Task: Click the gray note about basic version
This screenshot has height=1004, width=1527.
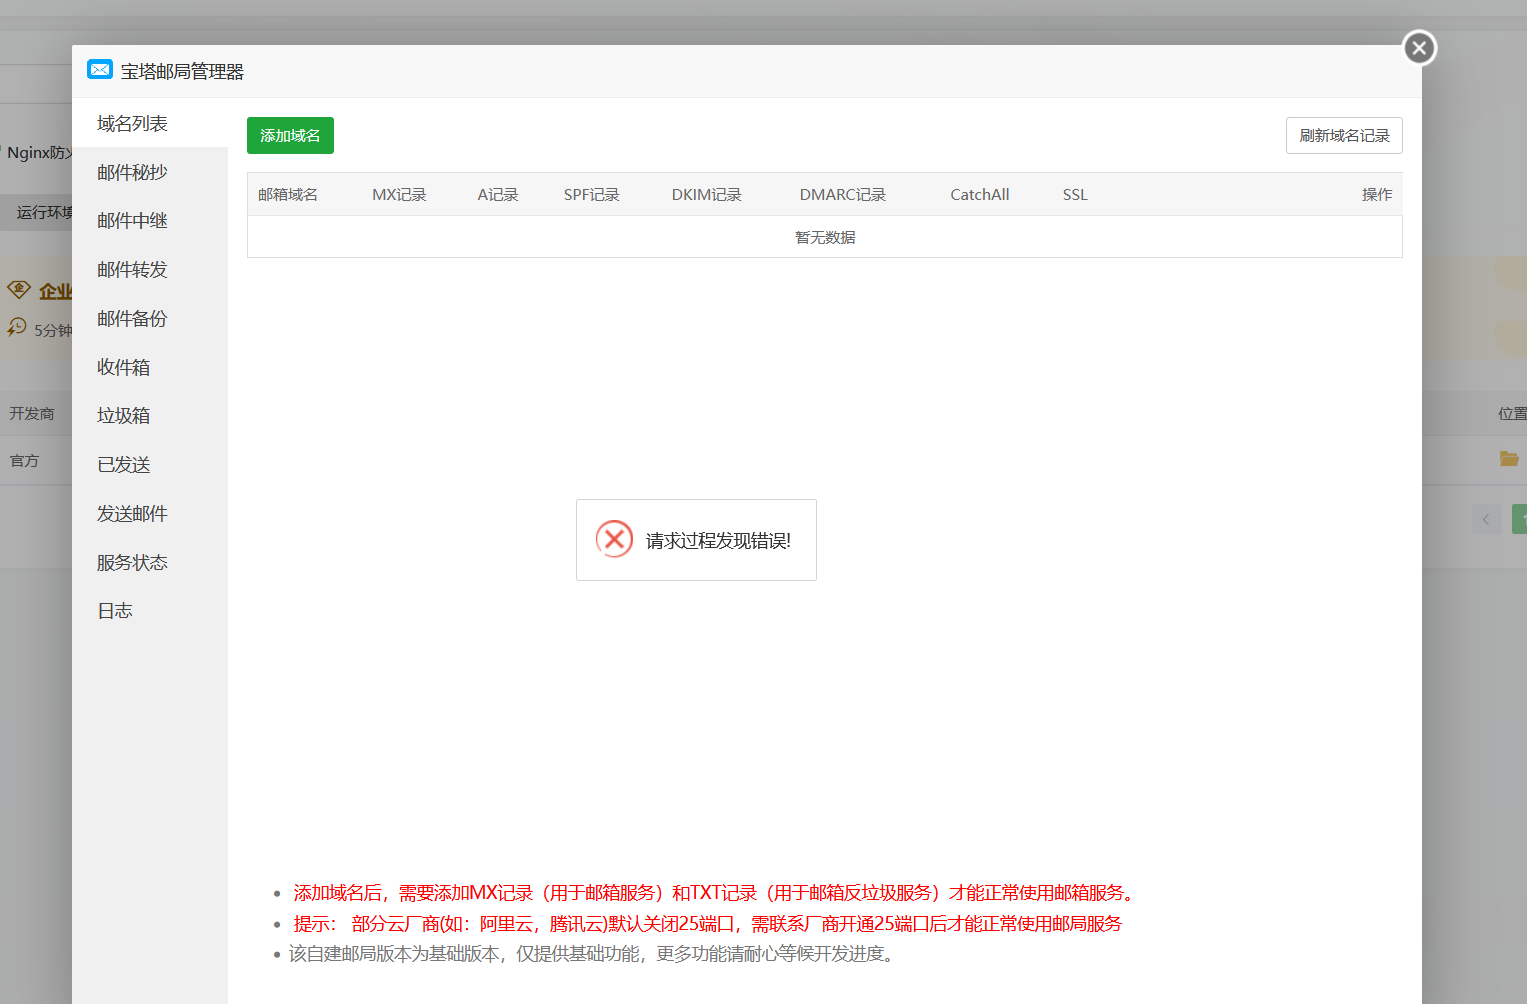Action: click(x=591, y=953)
